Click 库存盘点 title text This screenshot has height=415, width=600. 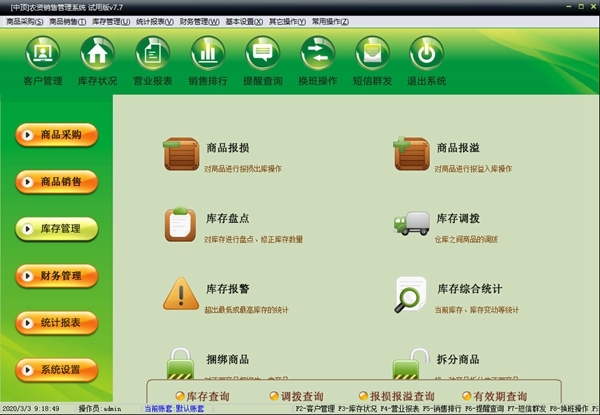click(x=228, y=218)
